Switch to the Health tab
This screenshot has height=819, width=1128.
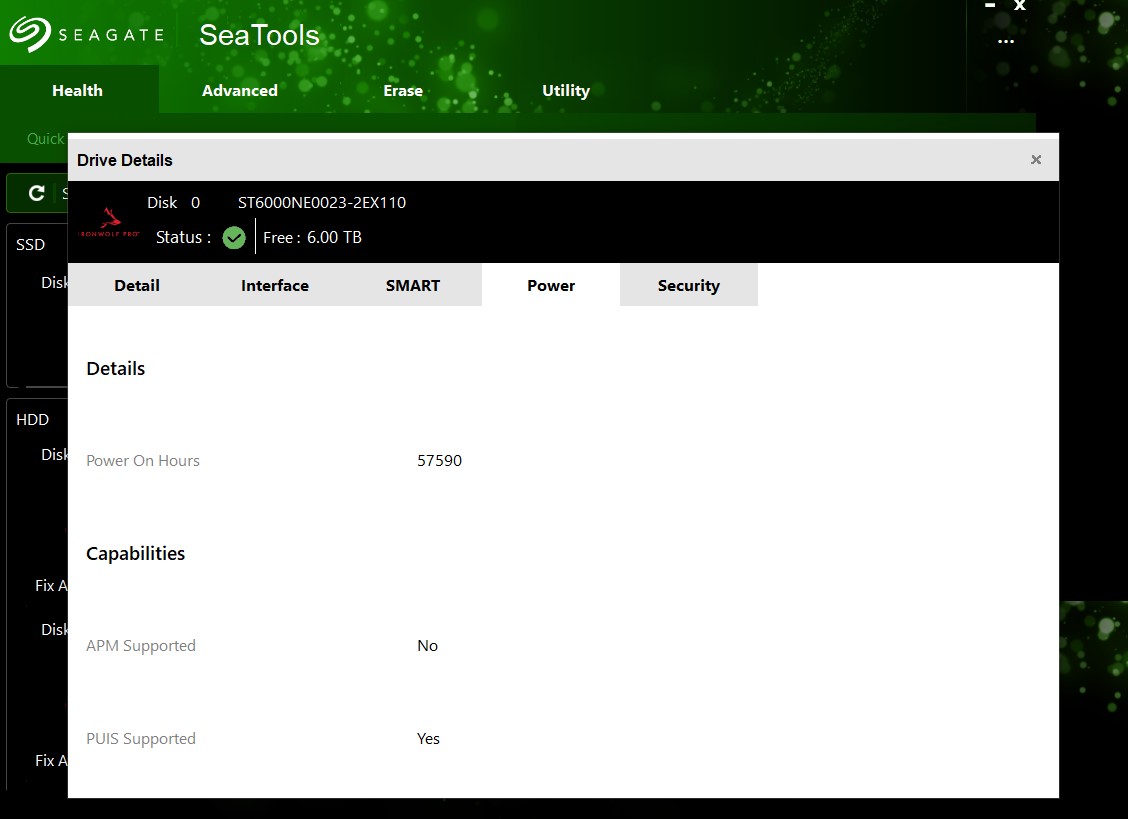pyautogui.click(x=77, y=90)
